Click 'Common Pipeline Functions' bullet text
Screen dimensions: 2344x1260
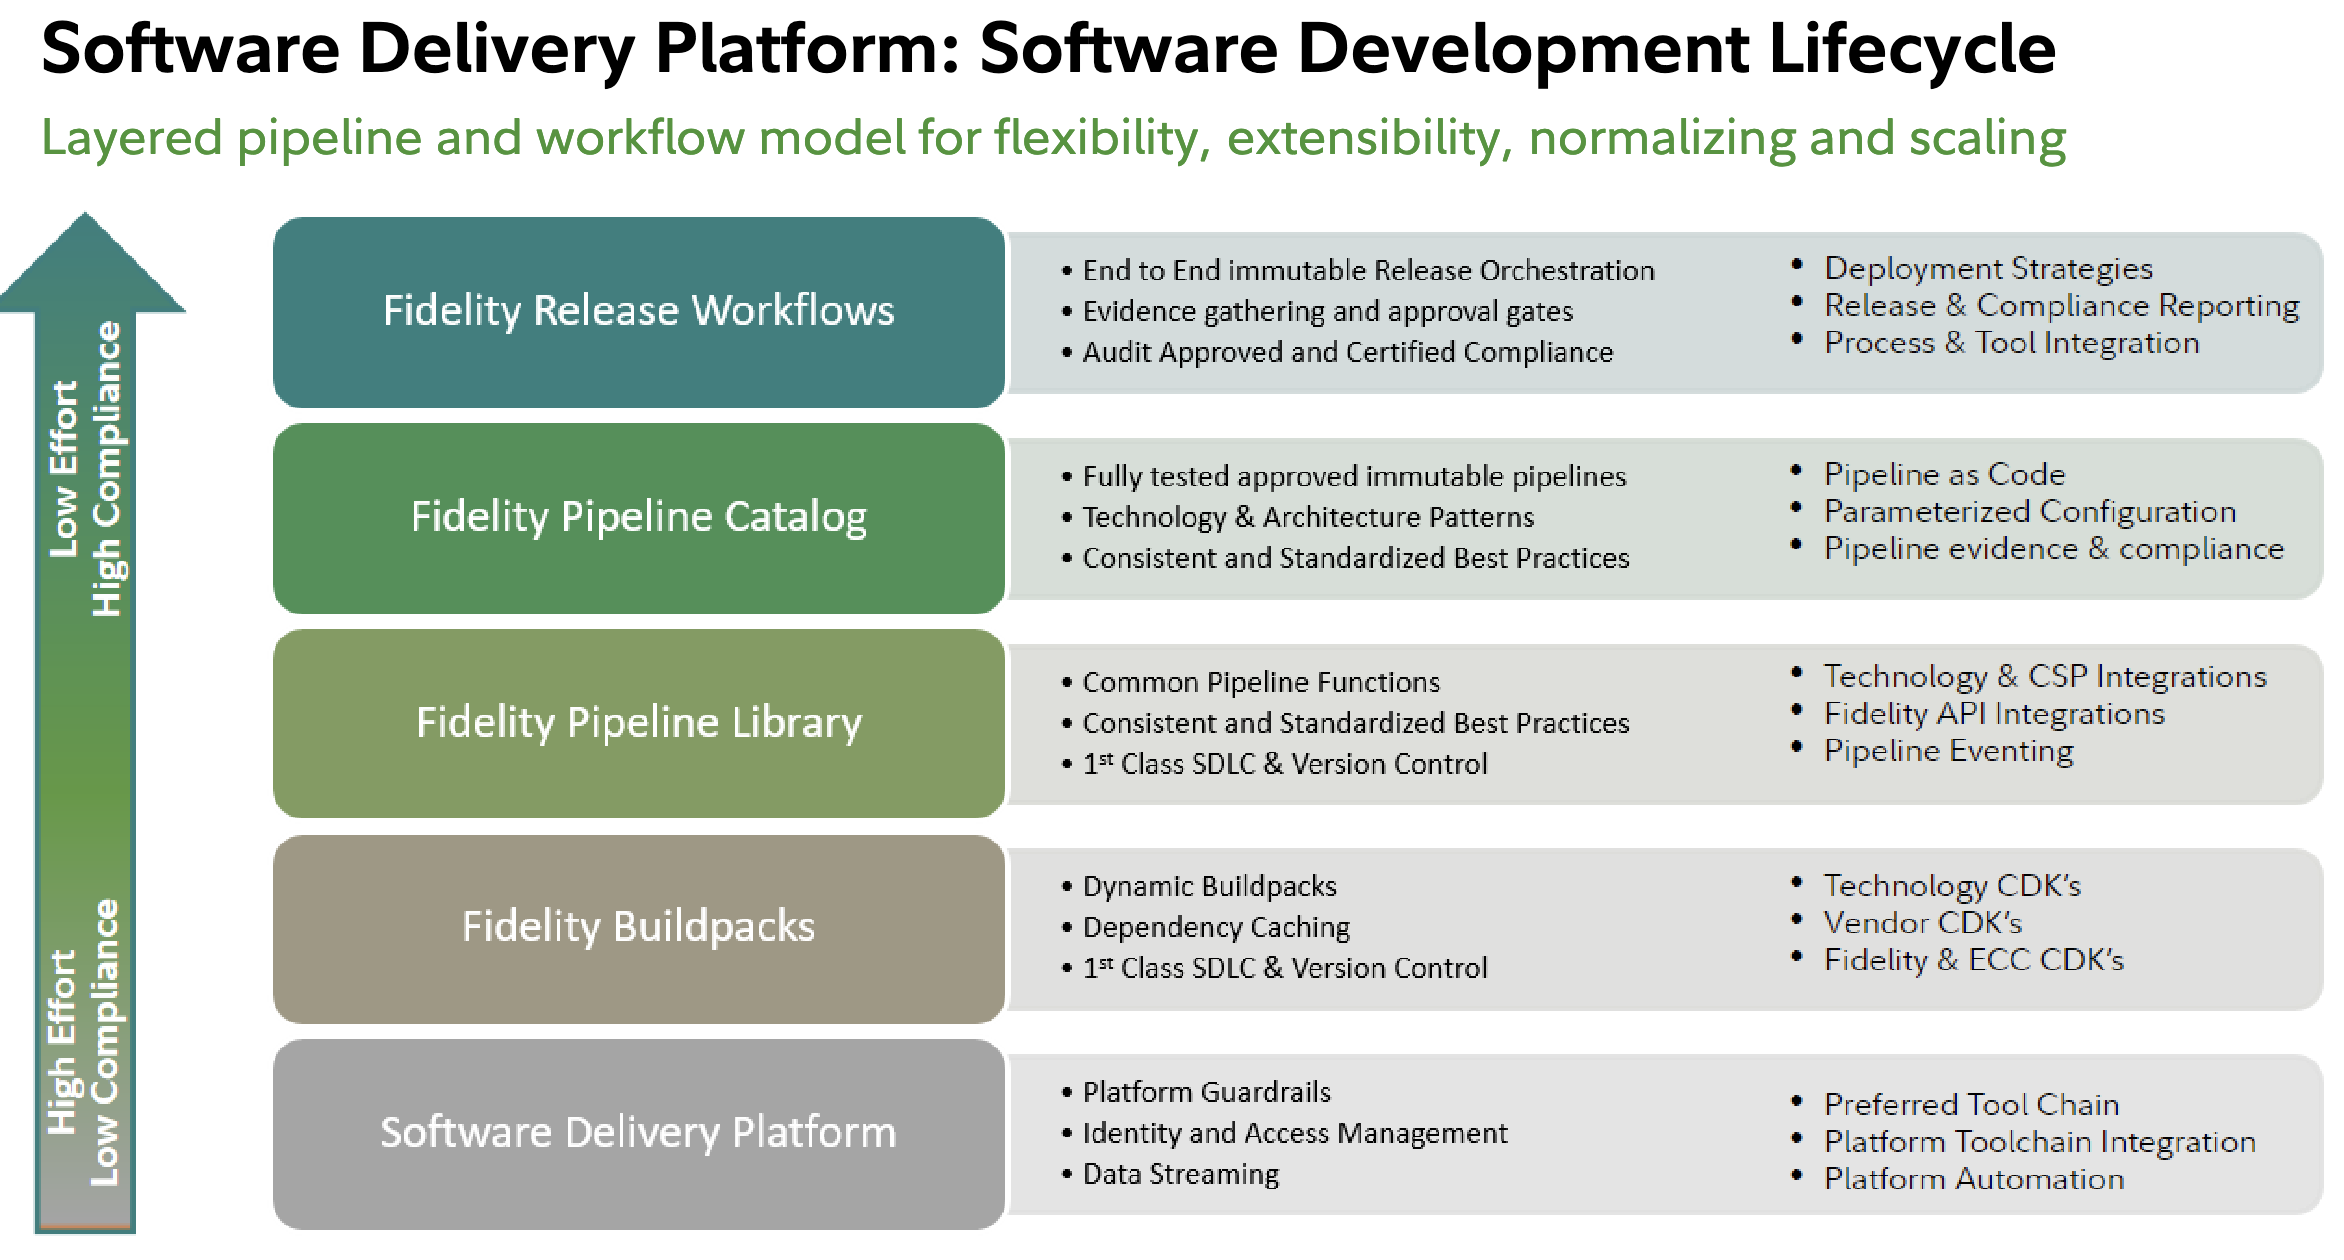tap(1260, 682)
